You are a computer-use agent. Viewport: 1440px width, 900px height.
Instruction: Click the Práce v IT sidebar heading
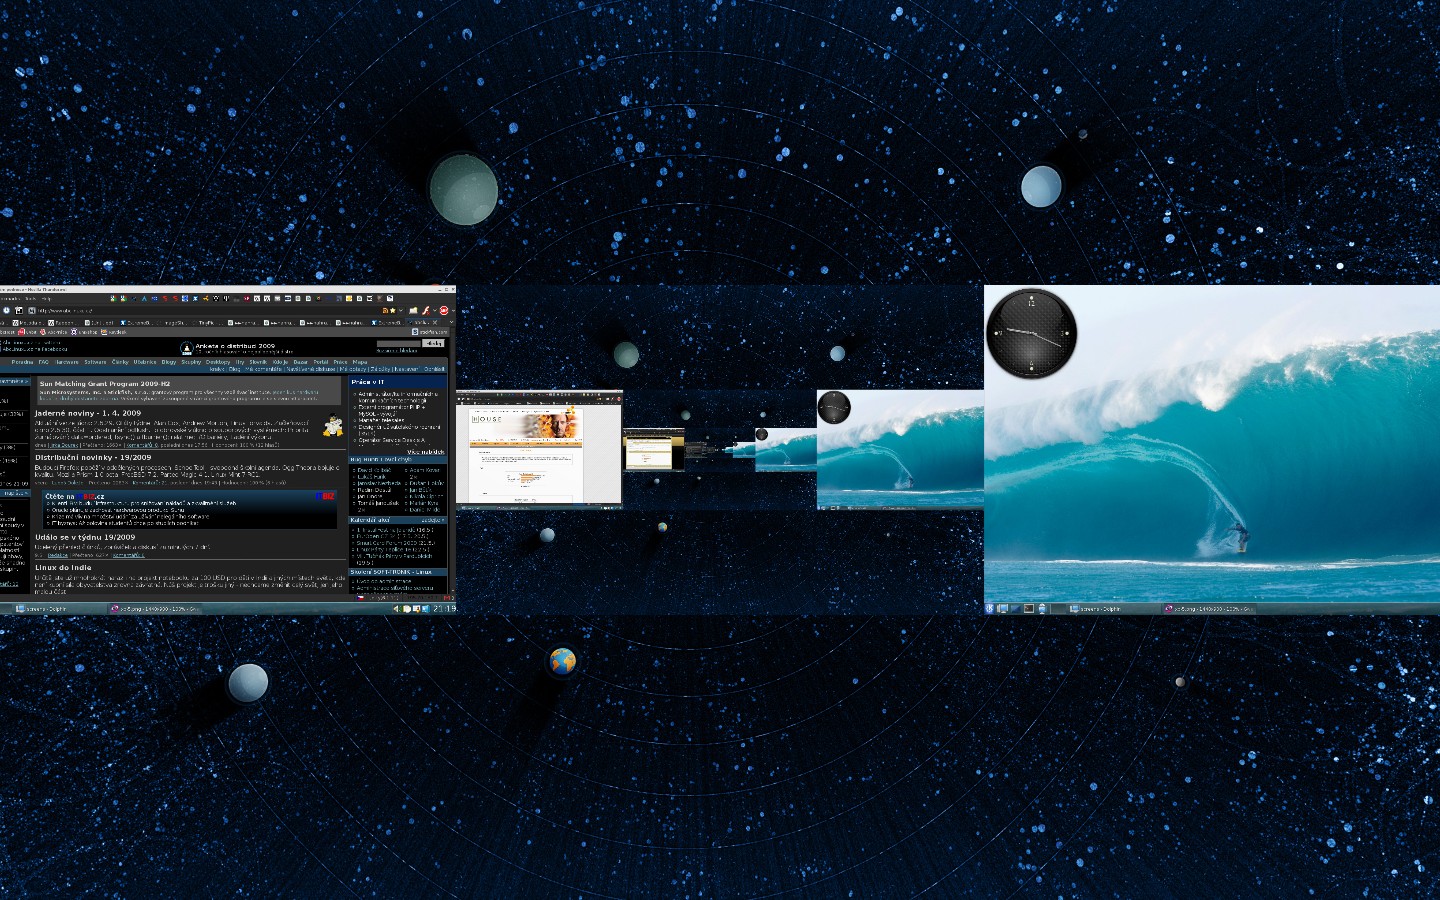[x=368, y=382]
